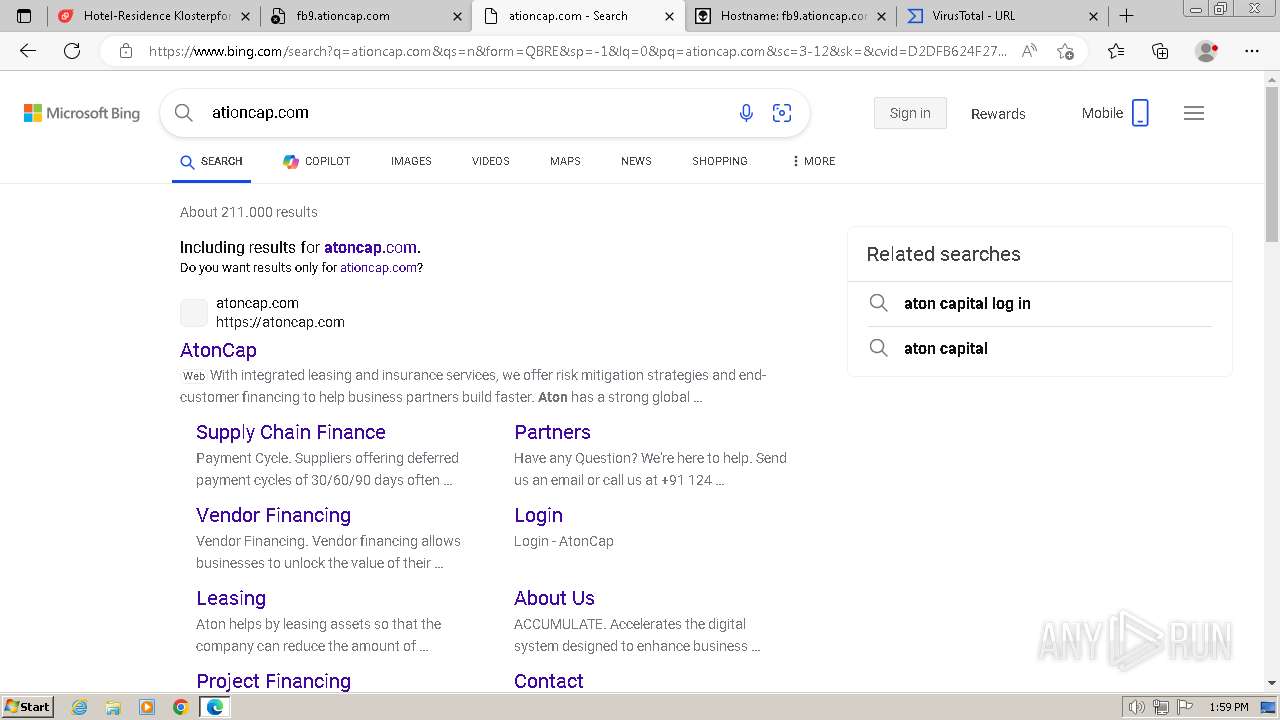1280x720 pixels.
Task: Open Edge Settings and more menu
Action: 1252,51
